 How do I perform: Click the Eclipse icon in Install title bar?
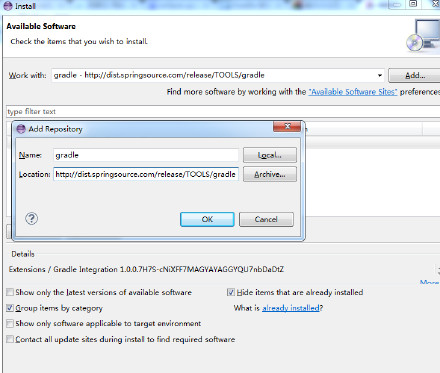point(8,6)
